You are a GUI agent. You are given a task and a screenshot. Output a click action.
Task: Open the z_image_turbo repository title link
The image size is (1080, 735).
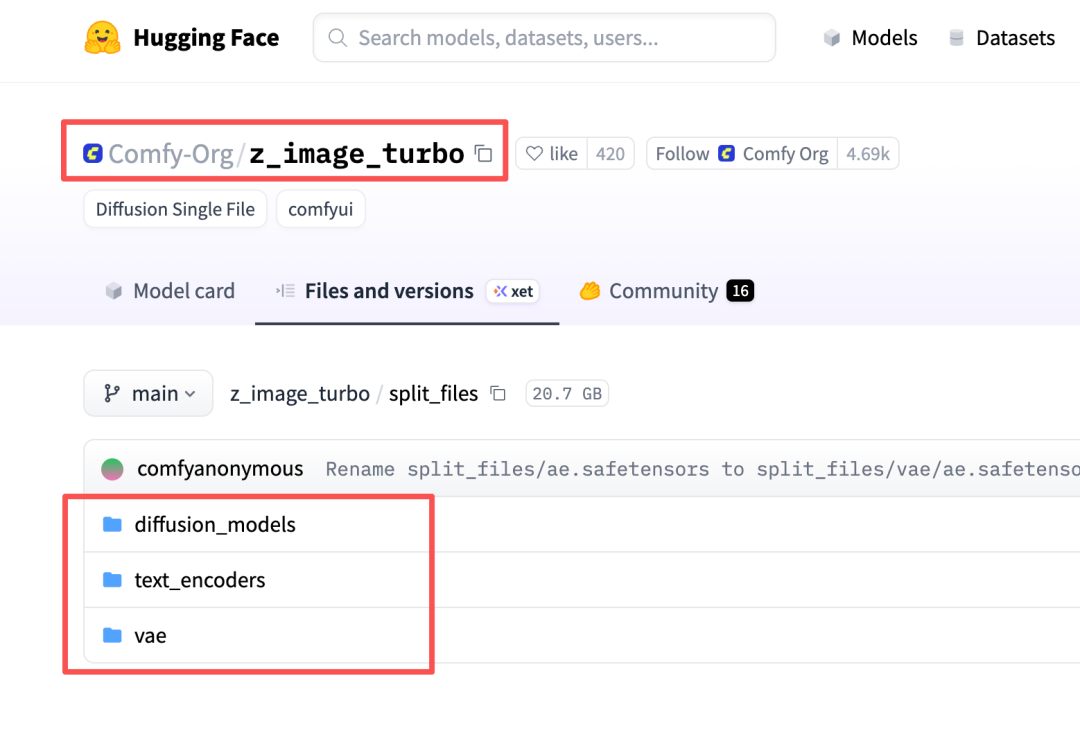click(357, 154)
